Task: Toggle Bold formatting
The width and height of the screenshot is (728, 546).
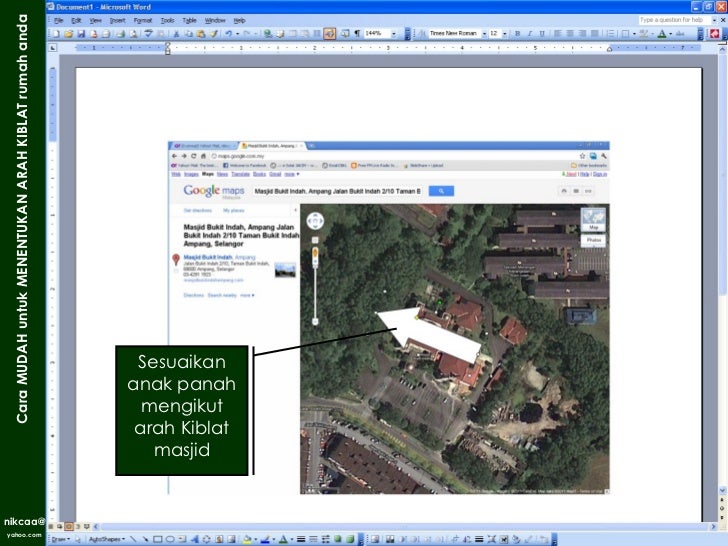Action: pos(518,33)
